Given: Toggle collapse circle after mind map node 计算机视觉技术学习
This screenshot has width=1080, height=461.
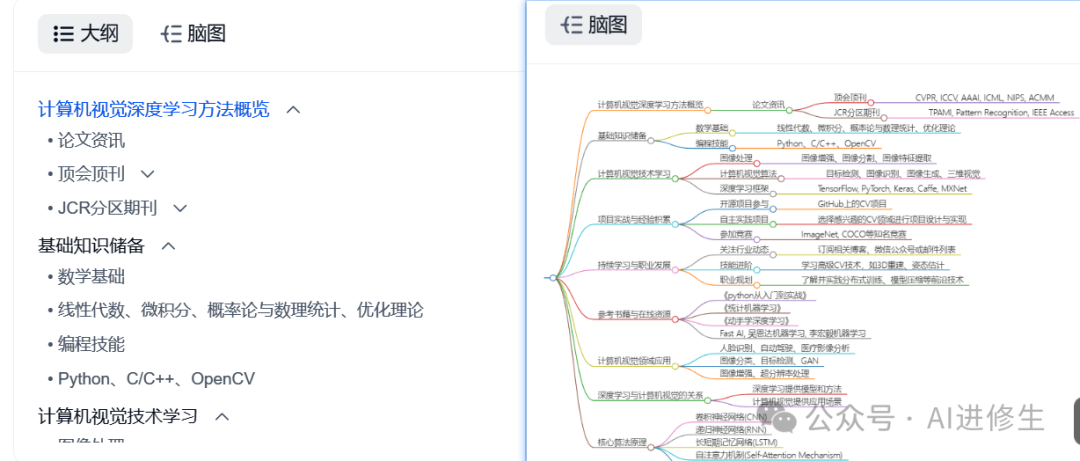Looking at the screenshot, I should pyautogui.click(x=675, y=178).
